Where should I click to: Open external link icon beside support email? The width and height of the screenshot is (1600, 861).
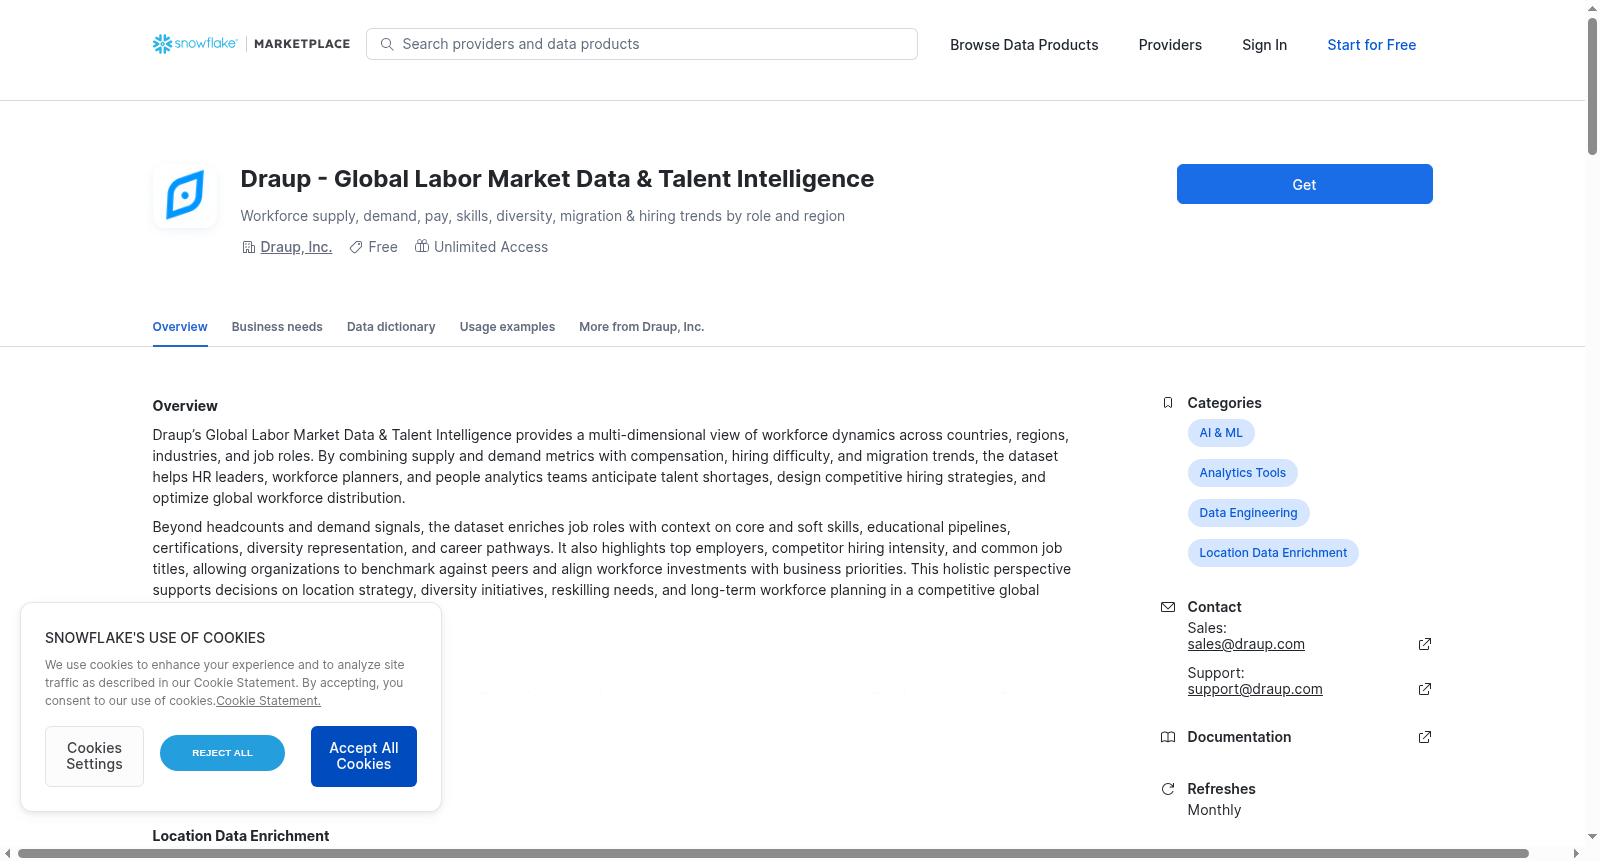tap(1425, 689)
